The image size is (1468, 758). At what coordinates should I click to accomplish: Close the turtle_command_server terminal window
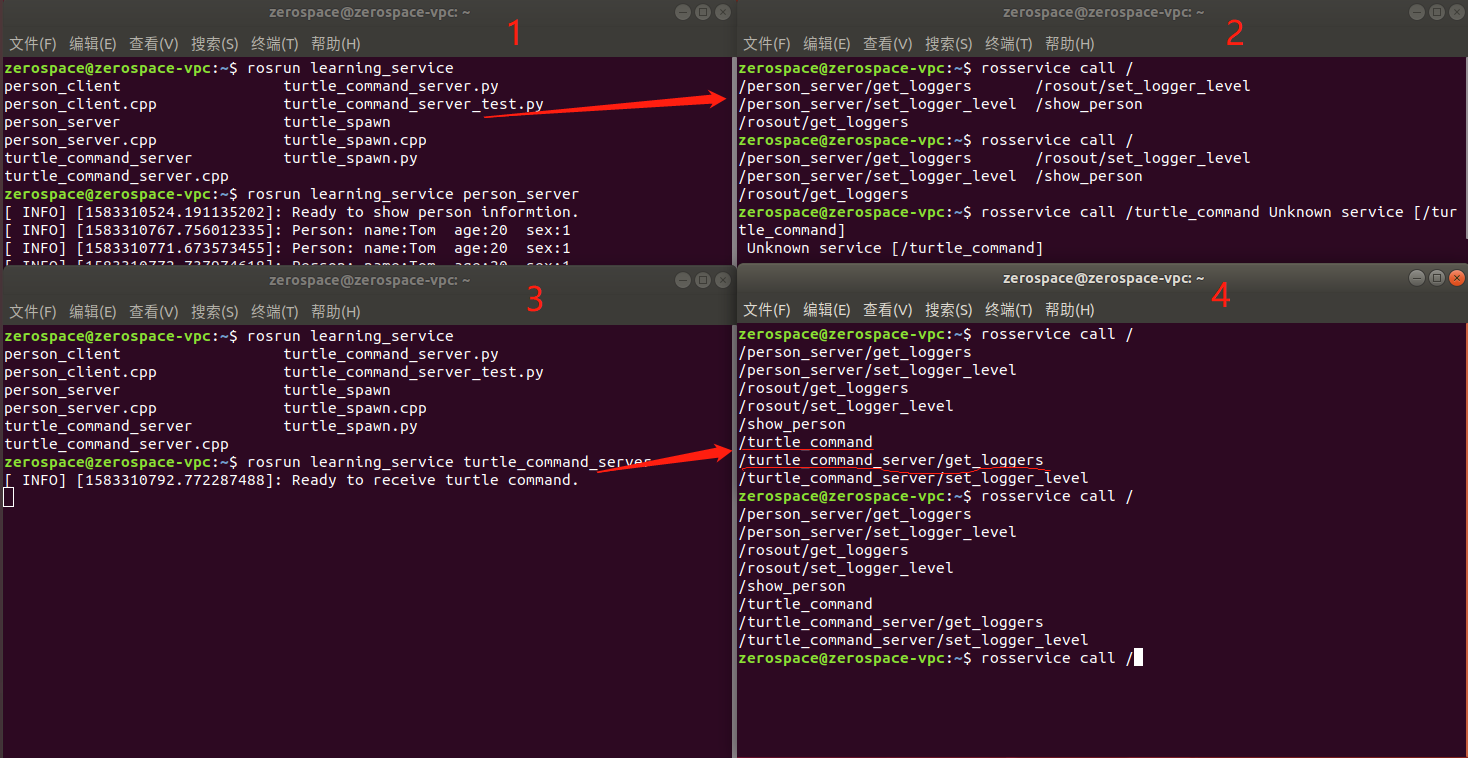tap(722, 280)
